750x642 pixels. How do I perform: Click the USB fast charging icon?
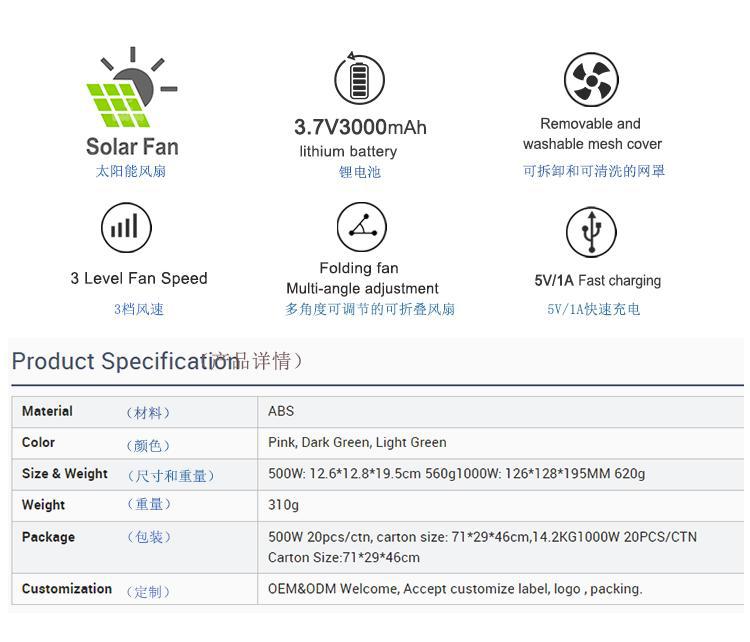click(591, 232)
